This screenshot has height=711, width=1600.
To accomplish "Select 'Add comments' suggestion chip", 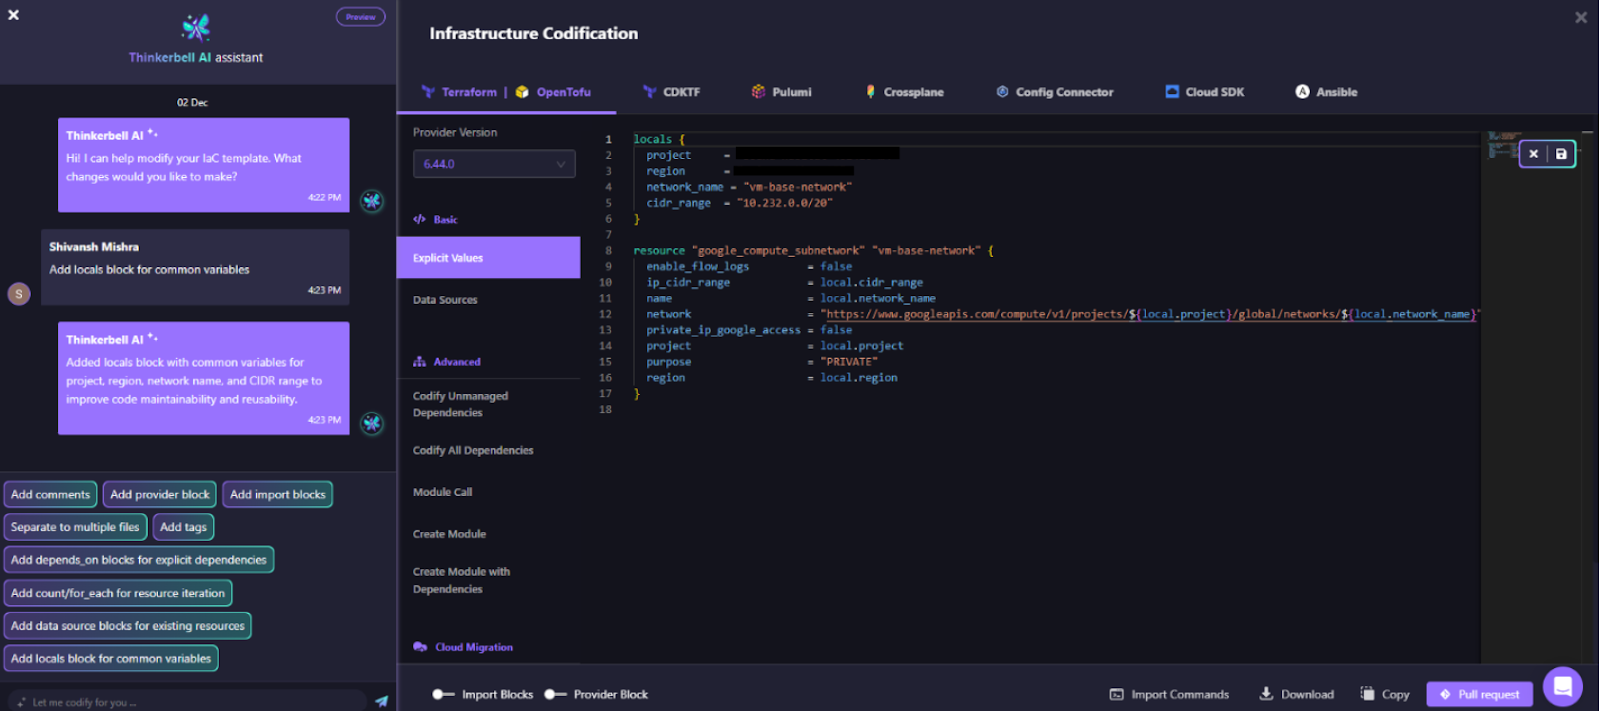I will pos(50,494).
